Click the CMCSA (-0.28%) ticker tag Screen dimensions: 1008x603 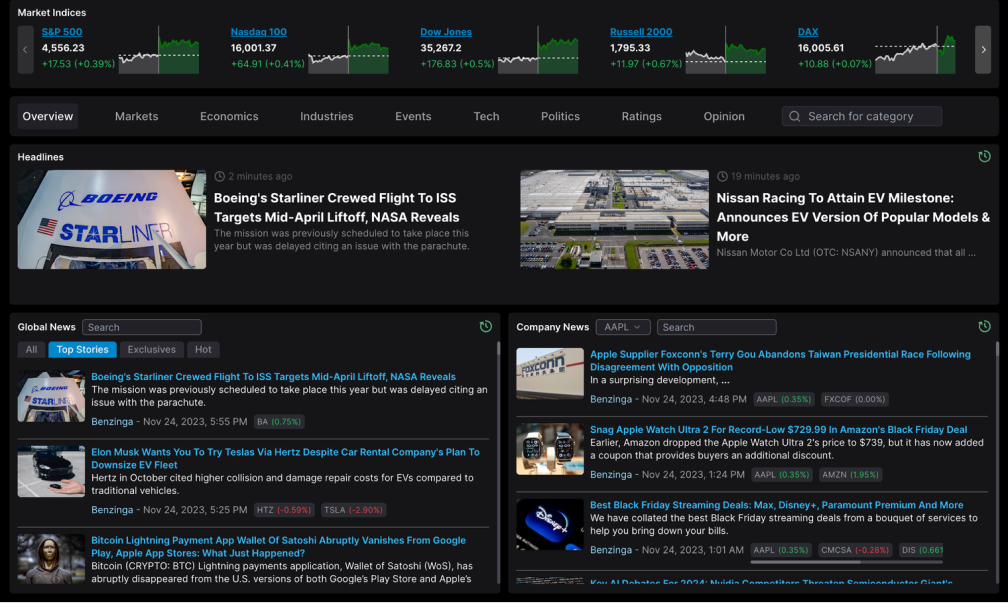(x=855, y=550)
